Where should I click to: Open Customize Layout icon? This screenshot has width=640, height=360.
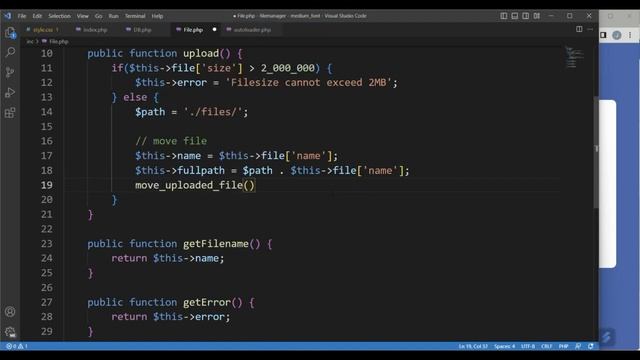pos(537,16)
